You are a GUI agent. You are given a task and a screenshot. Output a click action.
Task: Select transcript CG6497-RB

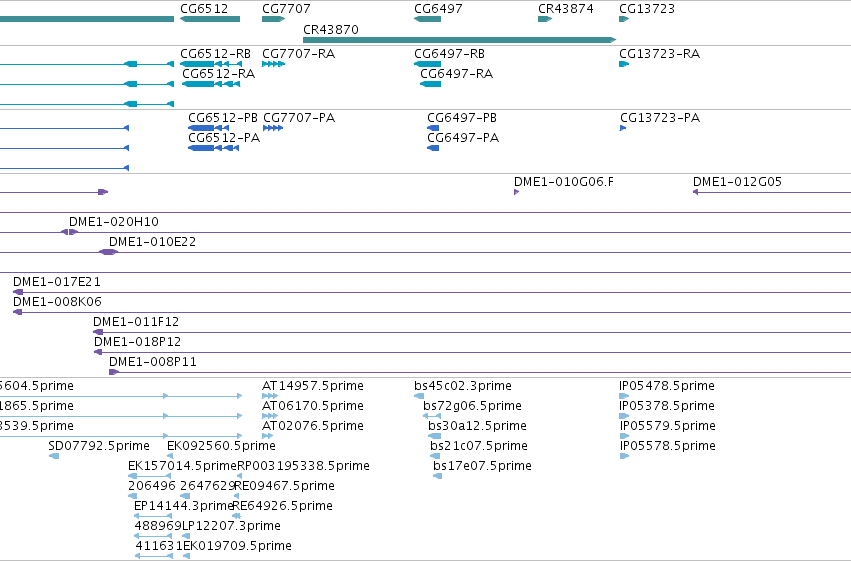pyautogui.click(x=428, y=64)
